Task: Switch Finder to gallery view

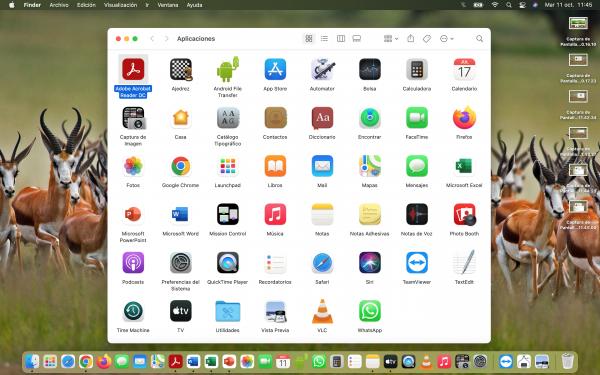Action: click(x=357, y=39)
